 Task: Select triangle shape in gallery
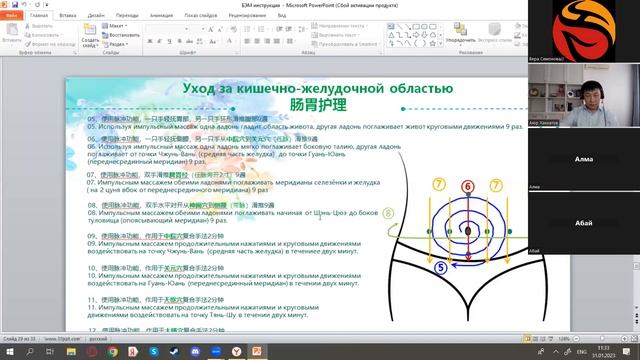coord(391,35)
